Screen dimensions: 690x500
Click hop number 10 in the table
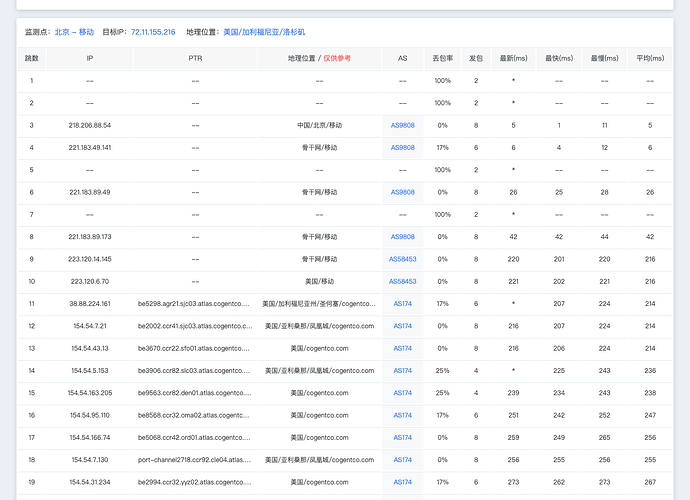point(32,281)
